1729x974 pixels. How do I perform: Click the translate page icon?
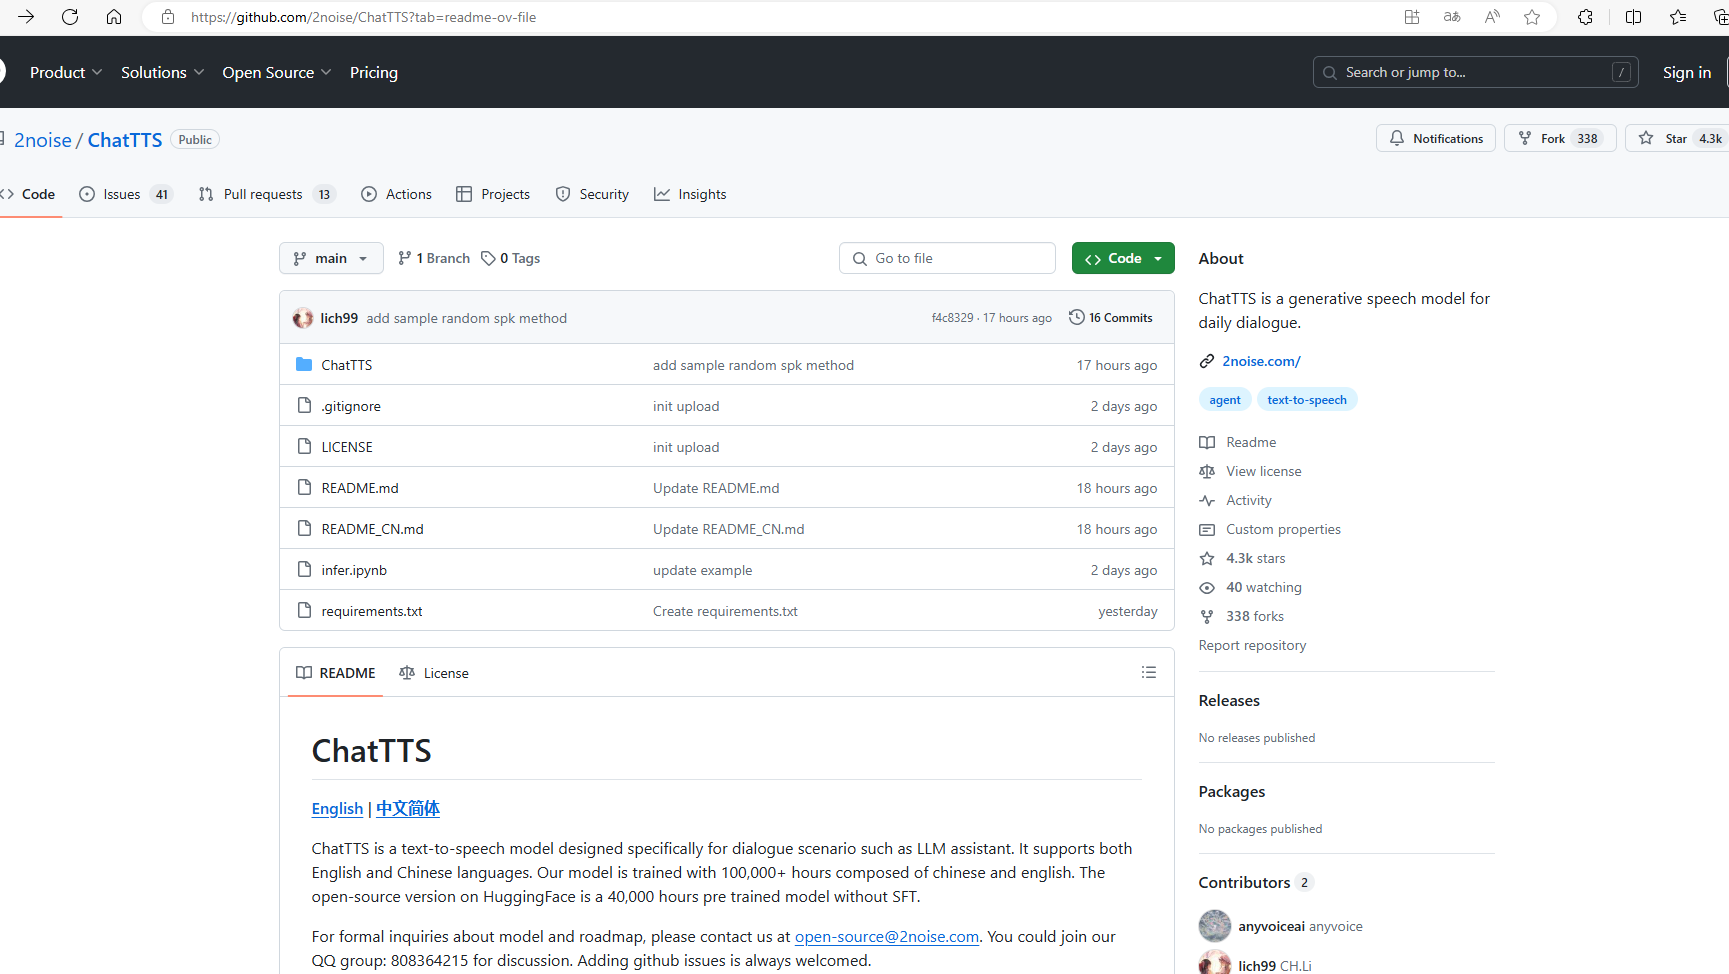point(1452,17)
